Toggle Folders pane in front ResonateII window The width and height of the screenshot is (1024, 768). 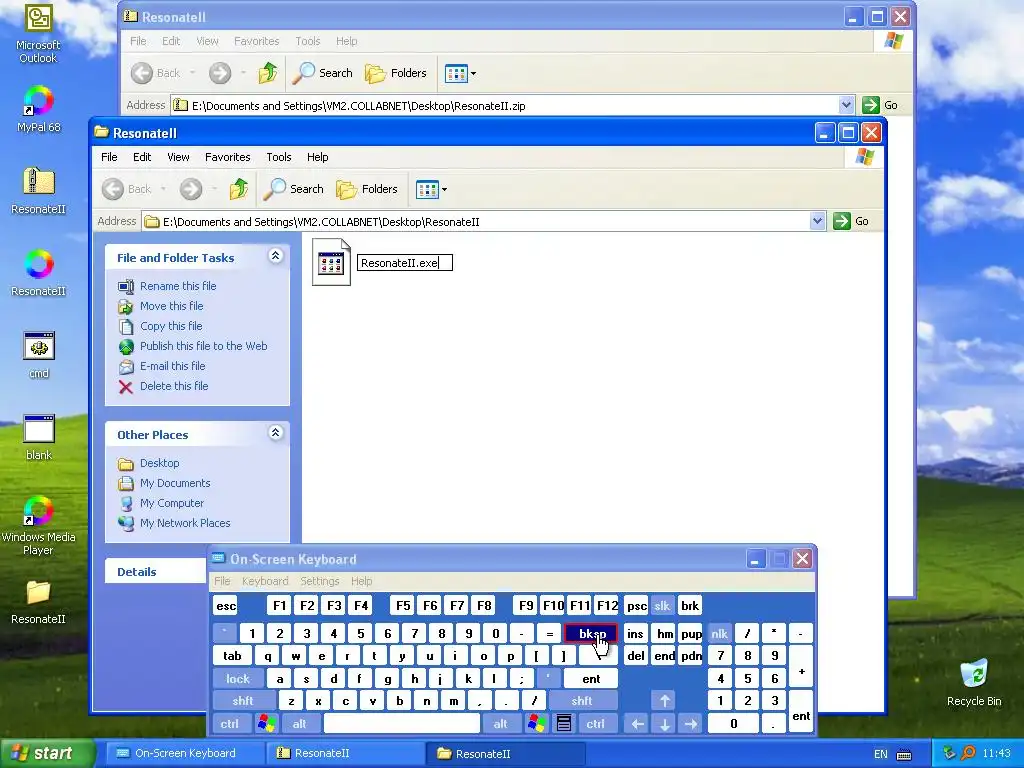tap(367, 189)
